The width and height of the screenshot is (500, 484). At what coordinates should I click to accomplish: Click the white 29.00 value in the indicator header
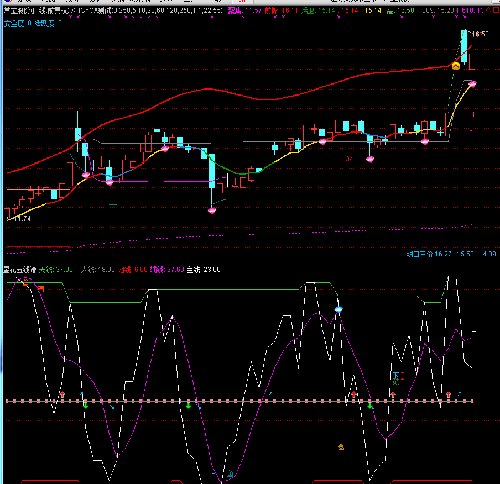coord(212,269)
